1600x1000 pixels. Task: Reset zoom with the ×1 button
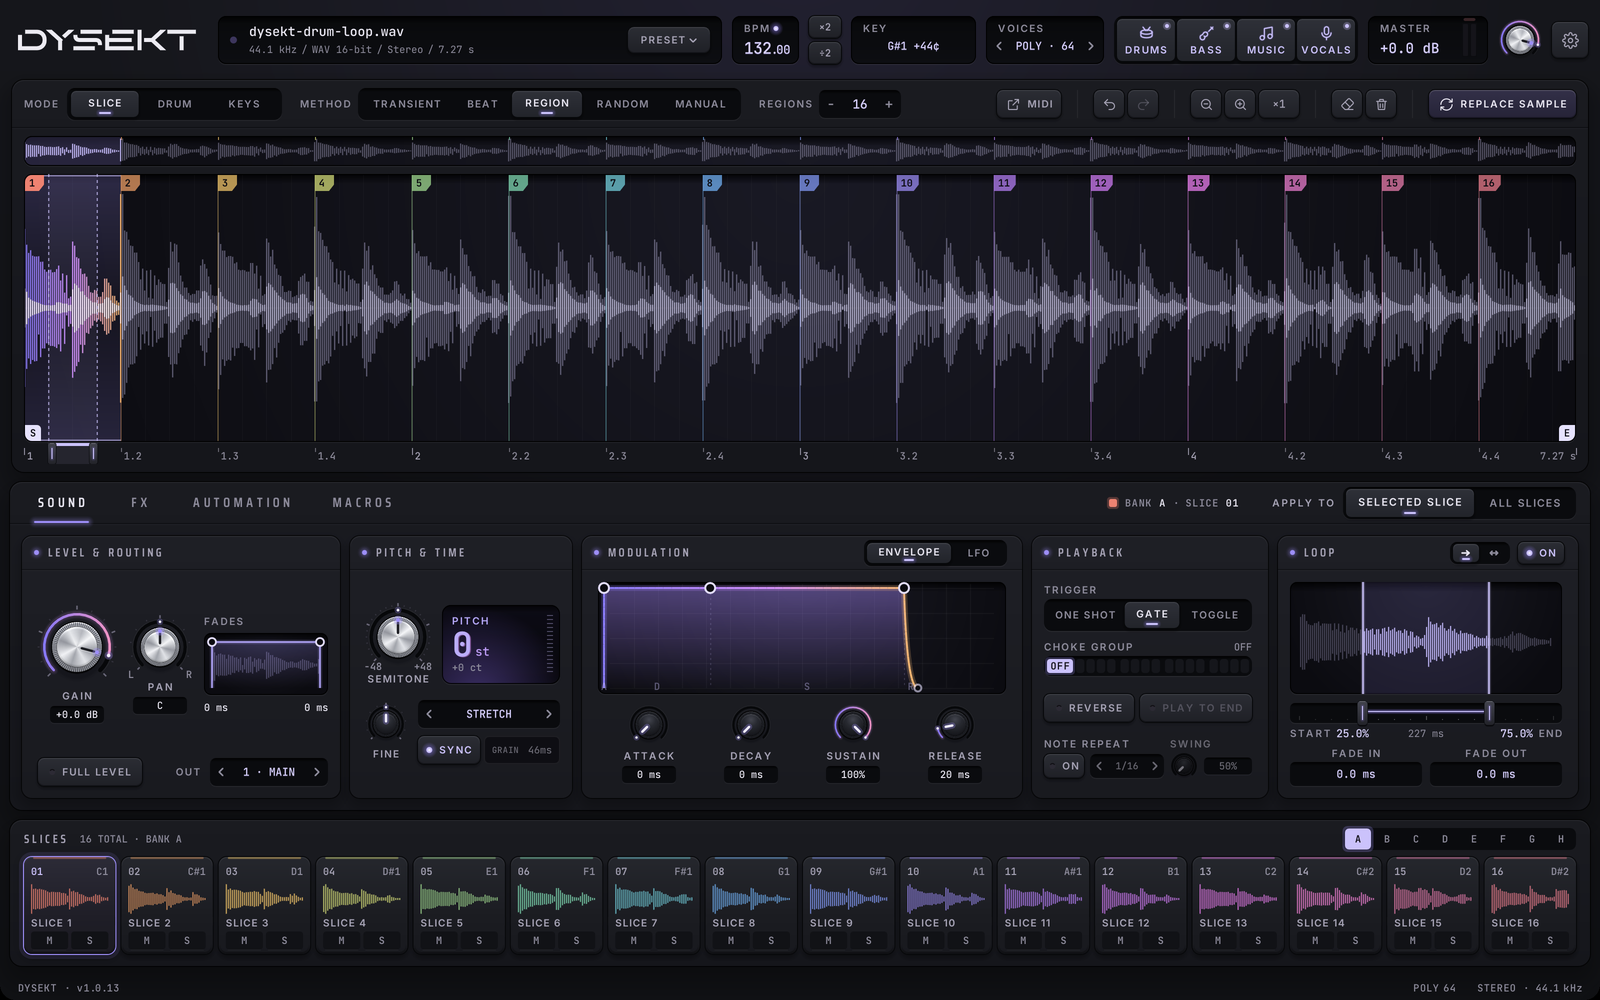tap(1279, 104)
